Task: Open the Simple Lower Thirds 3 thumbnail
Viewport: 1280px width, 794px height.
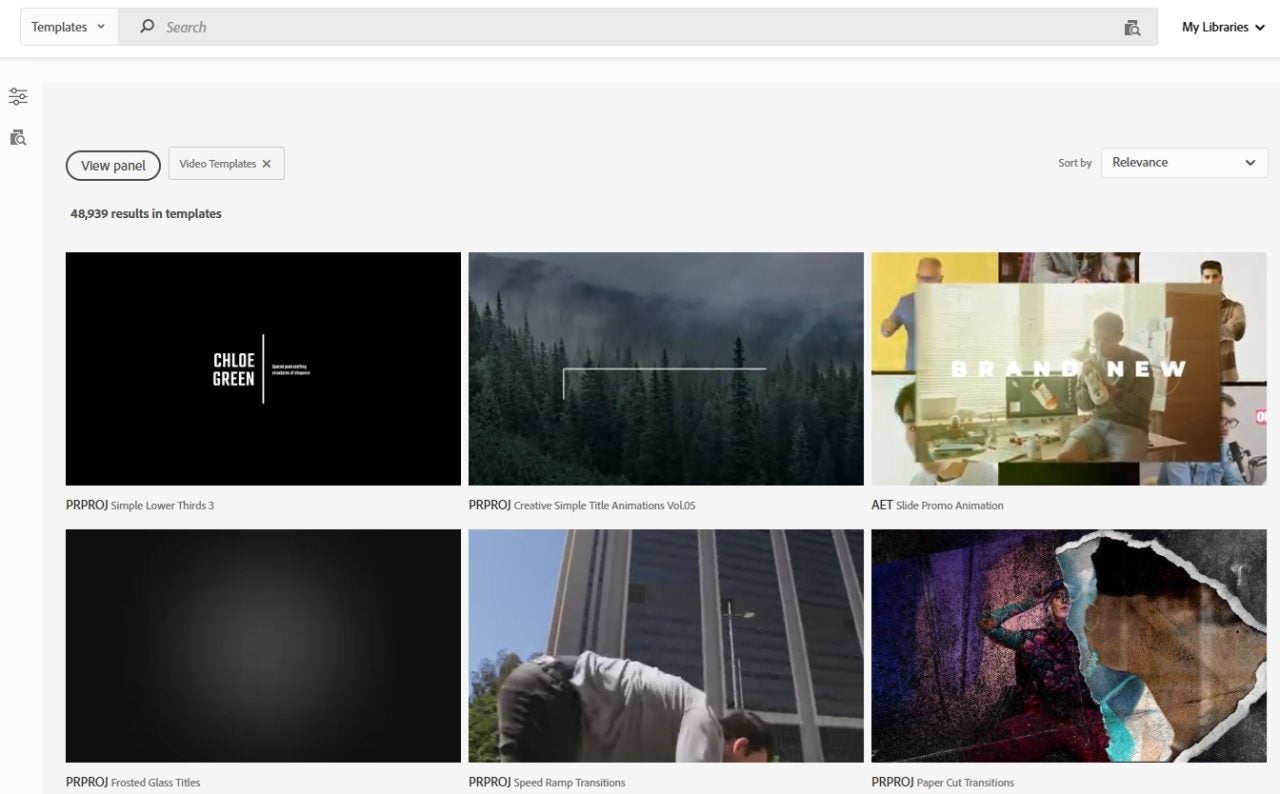Action: 263,368
